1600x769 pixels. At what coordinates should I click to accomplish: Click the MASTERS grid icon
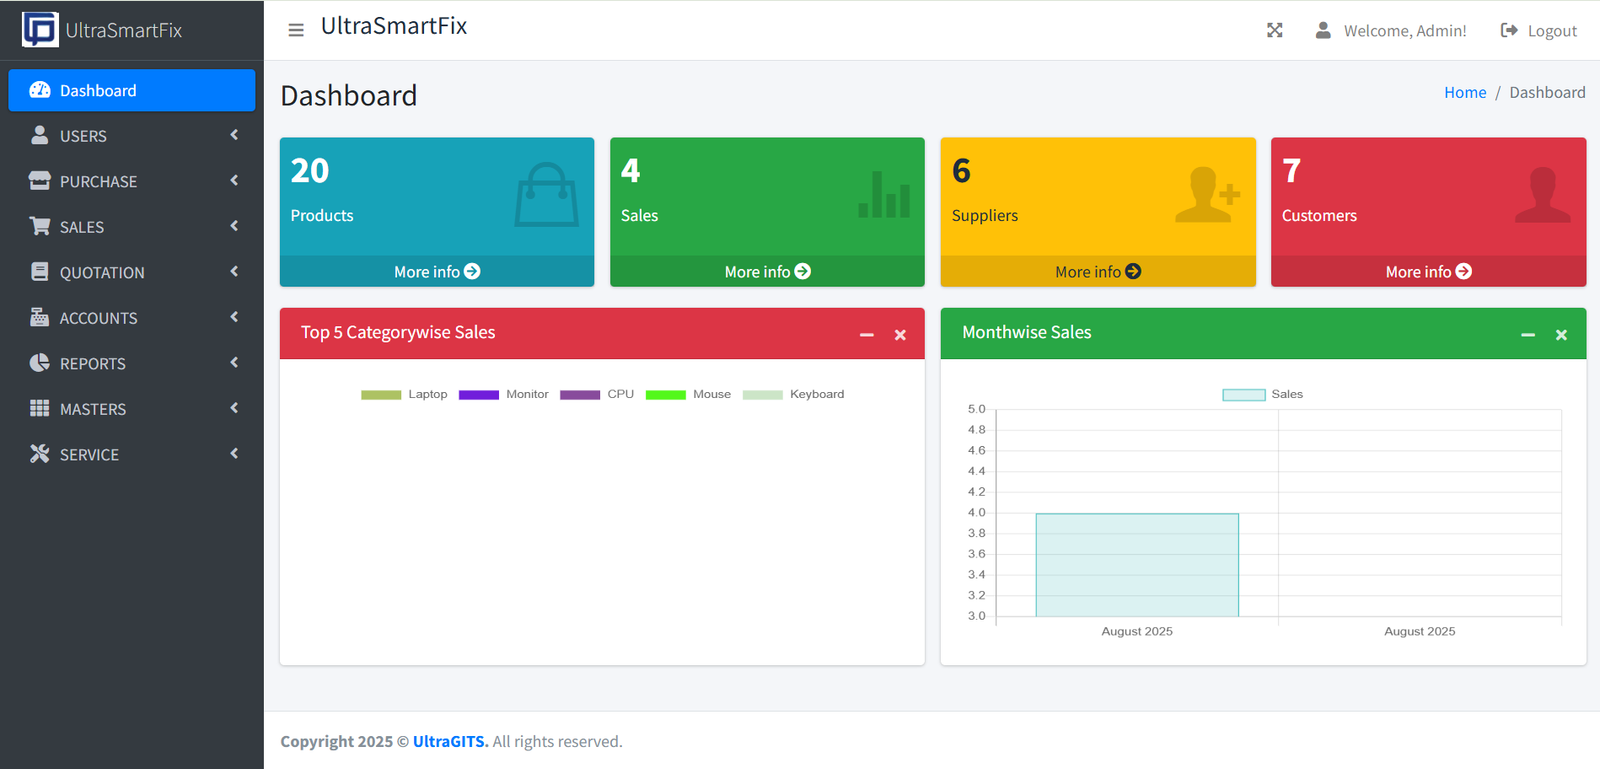pos(40,408)
